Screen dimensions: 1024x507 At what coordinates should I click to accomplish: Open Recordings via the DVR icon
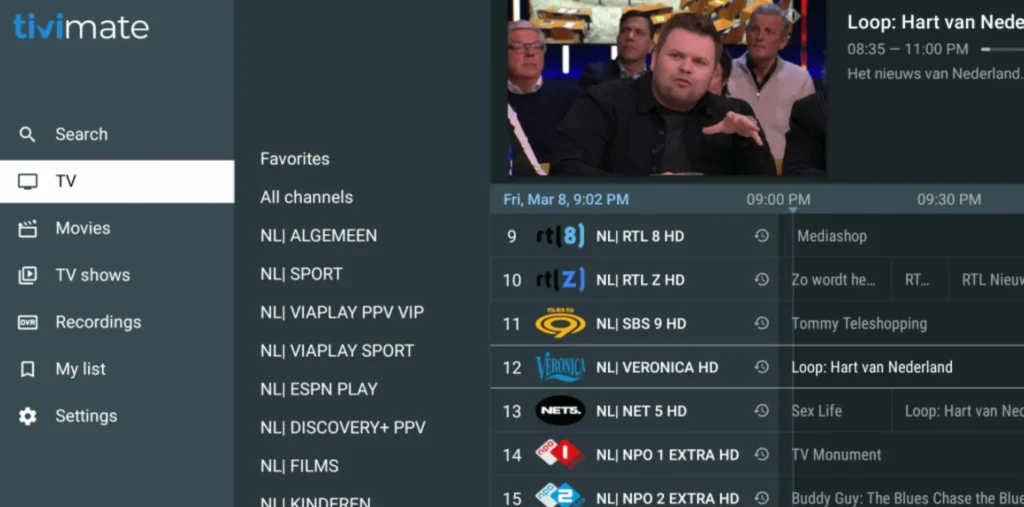(x=27, y=322)
